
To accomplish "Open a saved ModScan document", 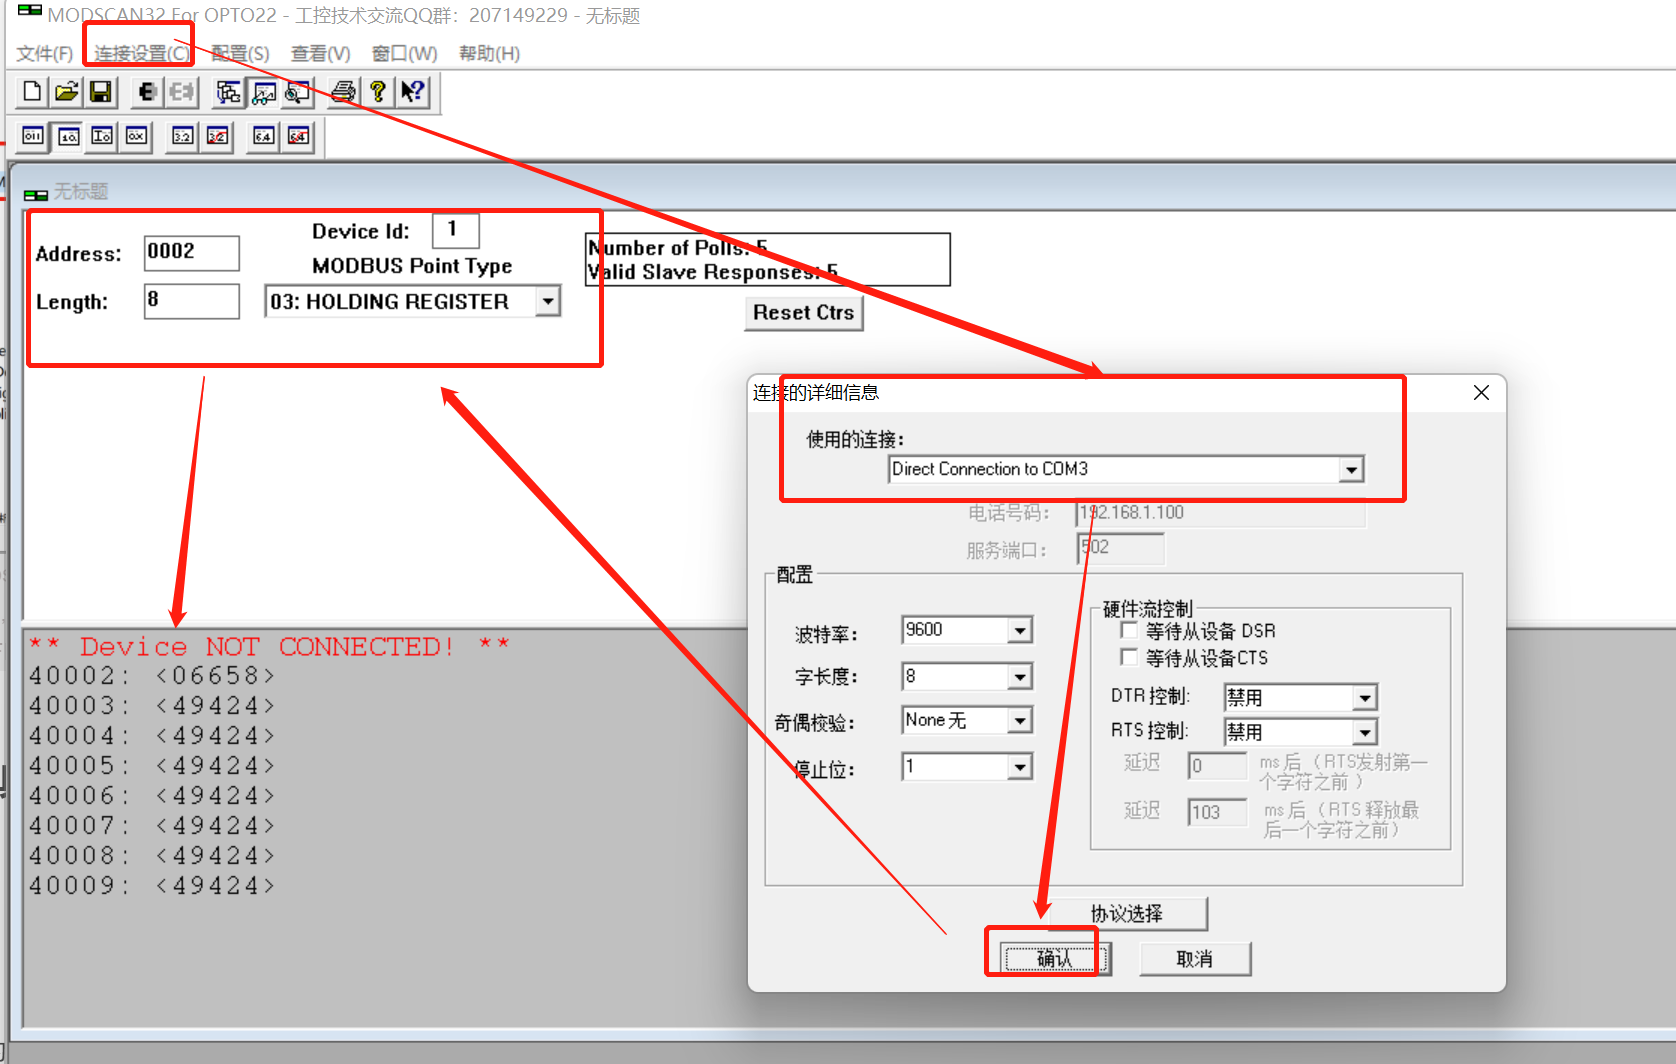I will click(65, 91).
